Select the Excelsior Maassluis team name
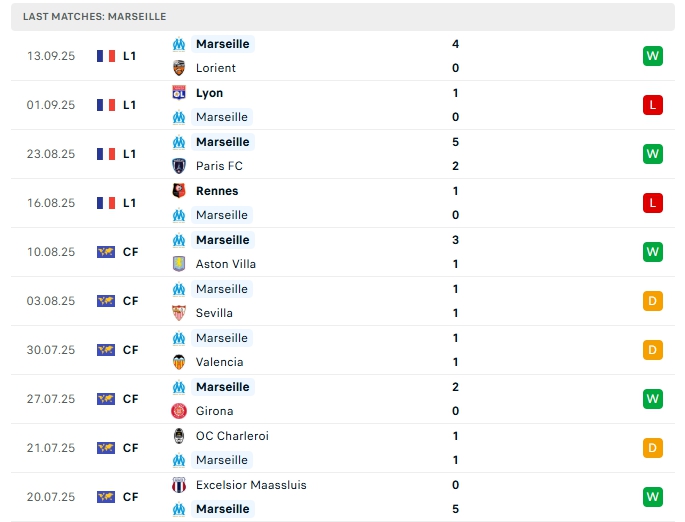 (251, 485)
